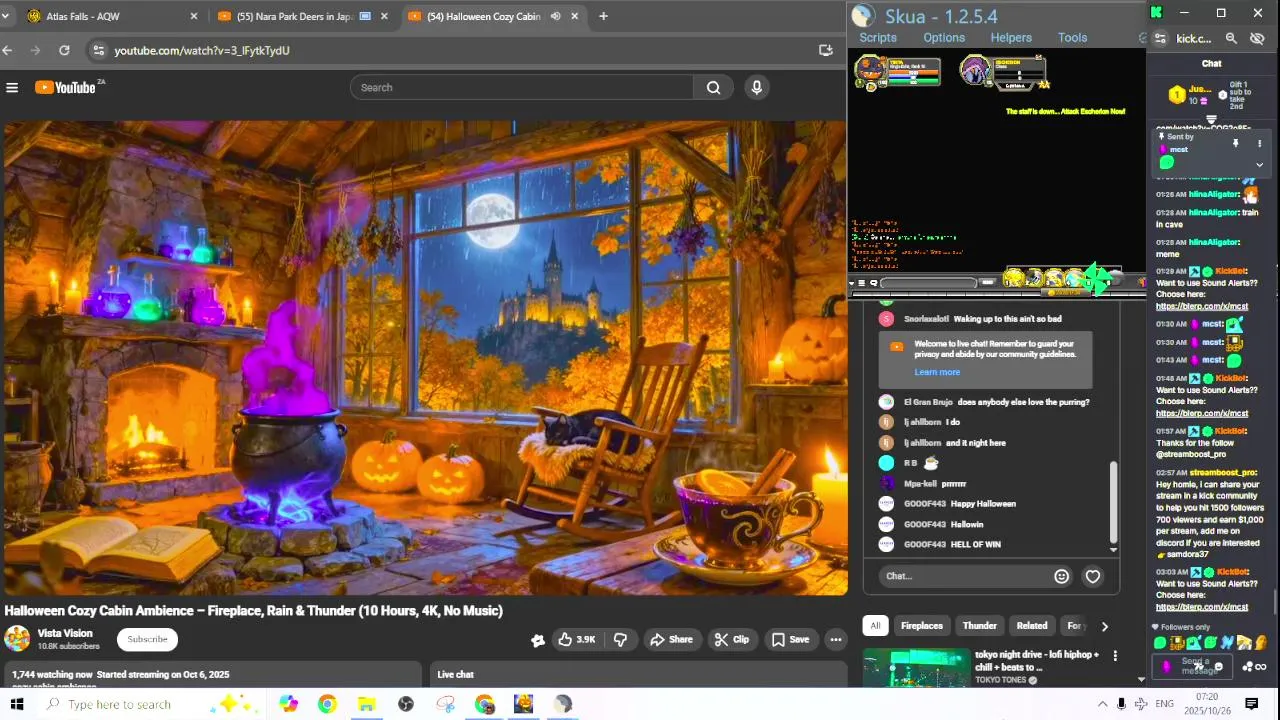The width and height of the screenshot is (1280, 720).
Task: Mute the Halloween Cozy Cabin tab audio
Action: click(555, 16)
